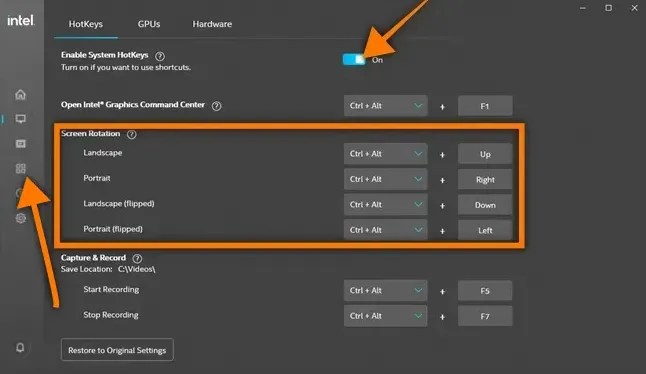Open modifier dropdown for Open Intel Graphics Command Center

pyautogui.click(x=386, y=106)
